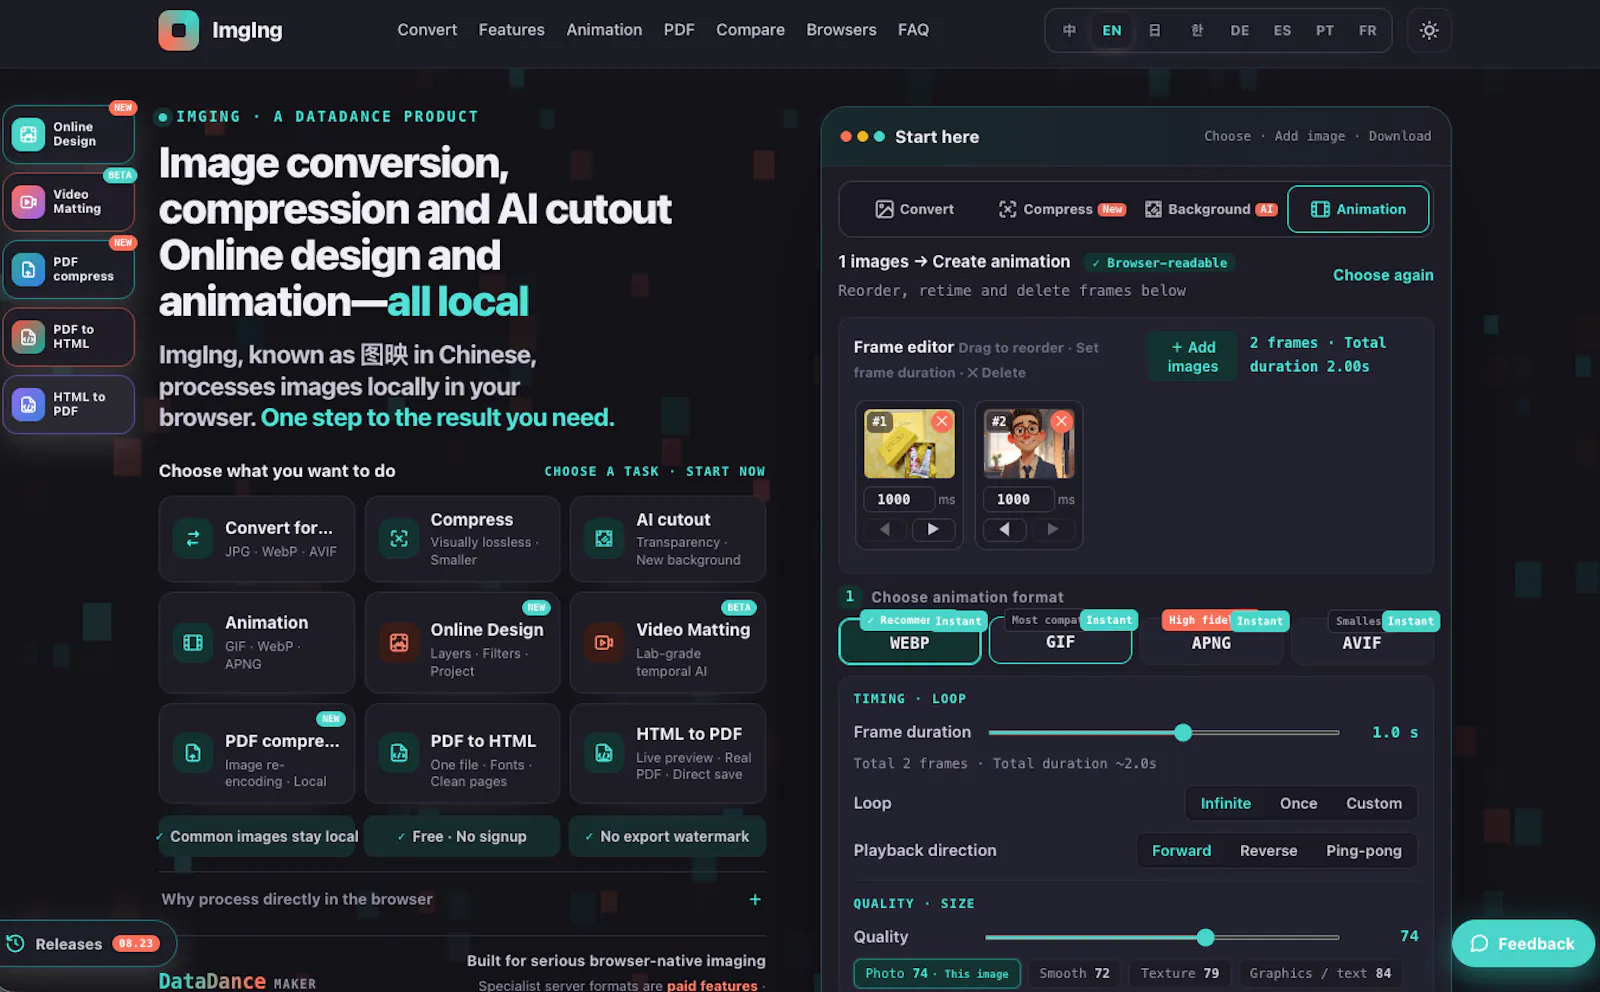This screenshot has height=992, width=1600.
Task: Click the icon on the PDF to HTML card
Action: click(399, 753)
